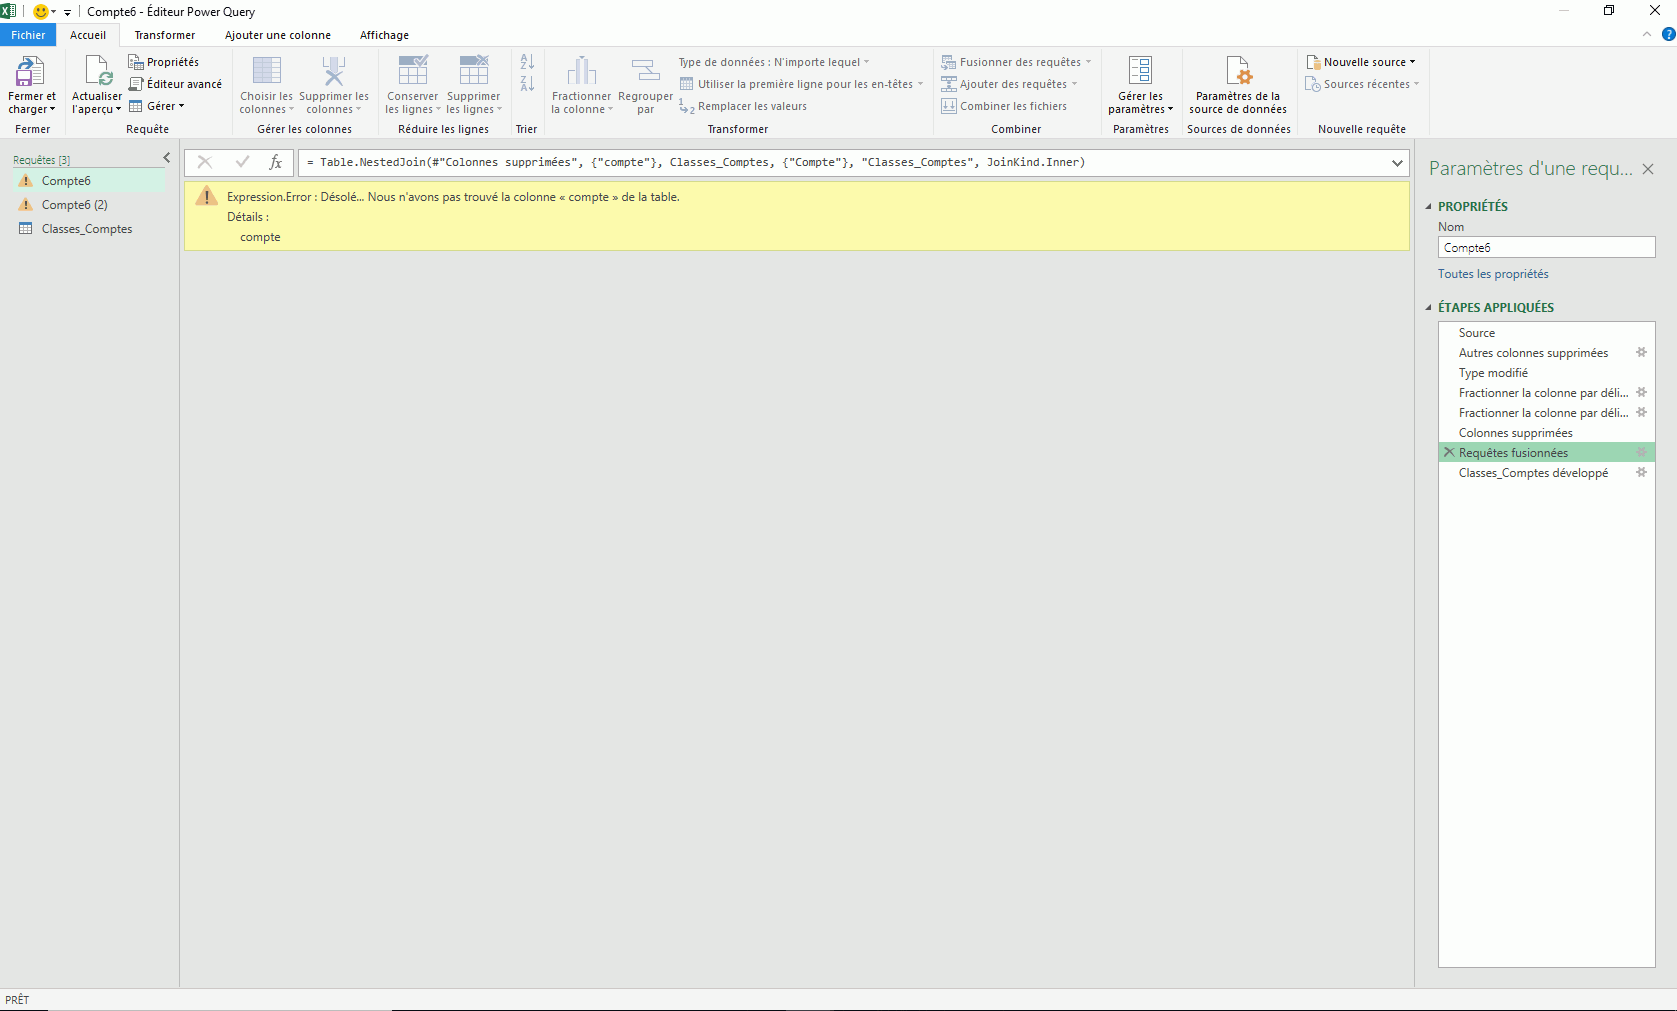Viewport: 1677px width, 1011px height.
Task: Click the Fermer et charger icon
Action: (x=31, y=72)
